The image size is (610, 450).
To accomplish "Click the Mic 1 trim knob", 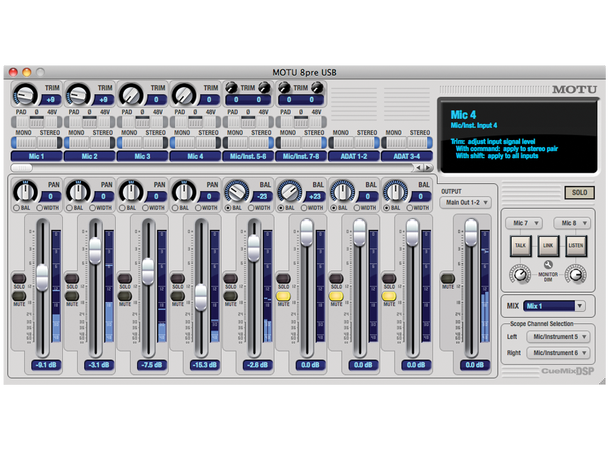I will (25, 95).
